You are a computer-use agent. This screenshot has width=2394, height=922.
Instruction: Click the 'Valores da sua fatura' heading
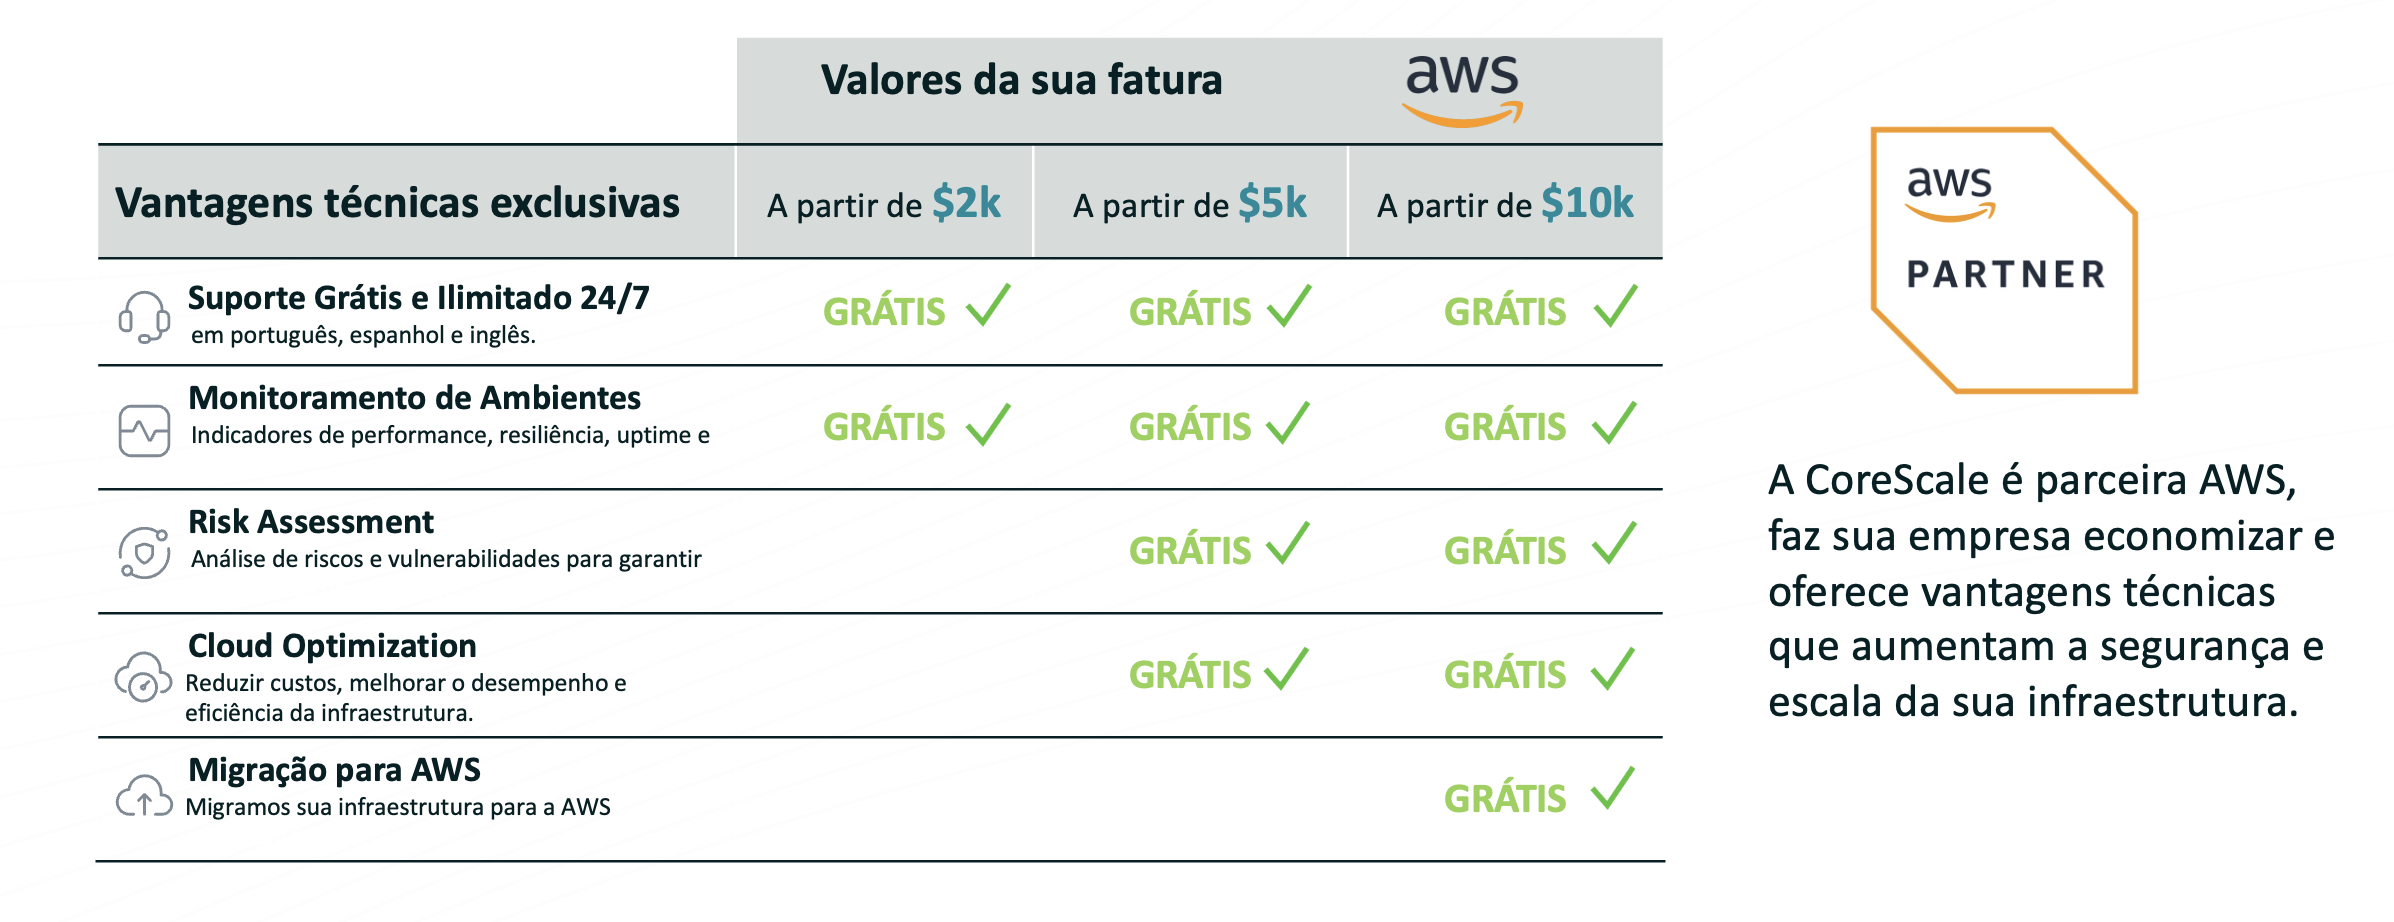pyautogui.click(x=1021, y=80)
